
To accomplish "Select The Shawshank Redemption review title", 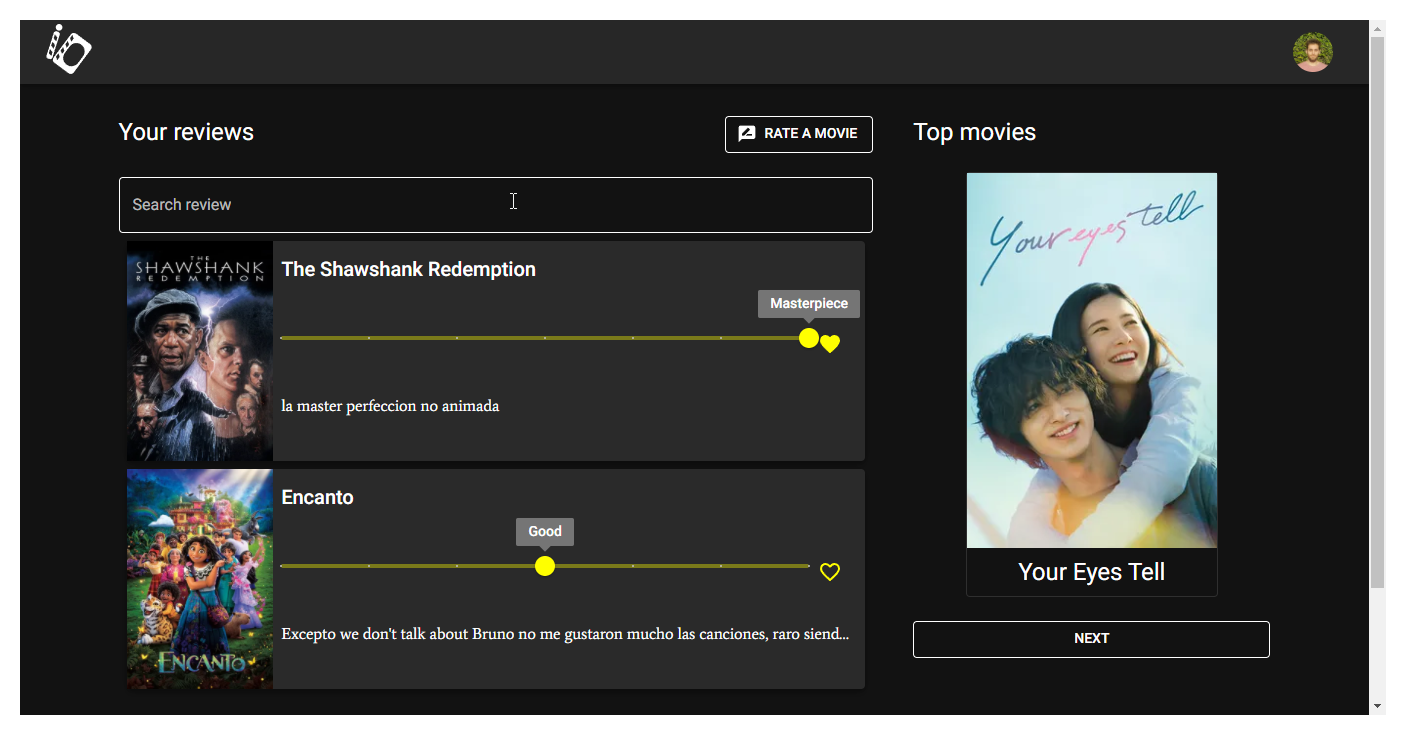I will tap(408, 269).
